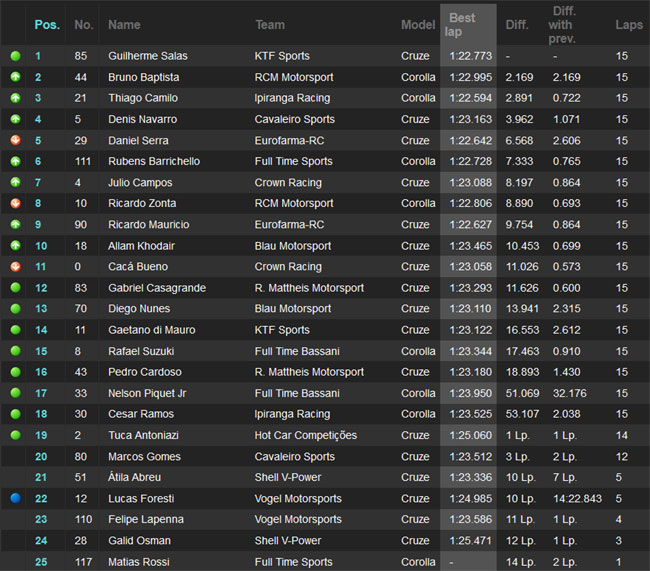Sort by the Pos. column header
Screen dimensions: 650x571
tap(47, 25)
